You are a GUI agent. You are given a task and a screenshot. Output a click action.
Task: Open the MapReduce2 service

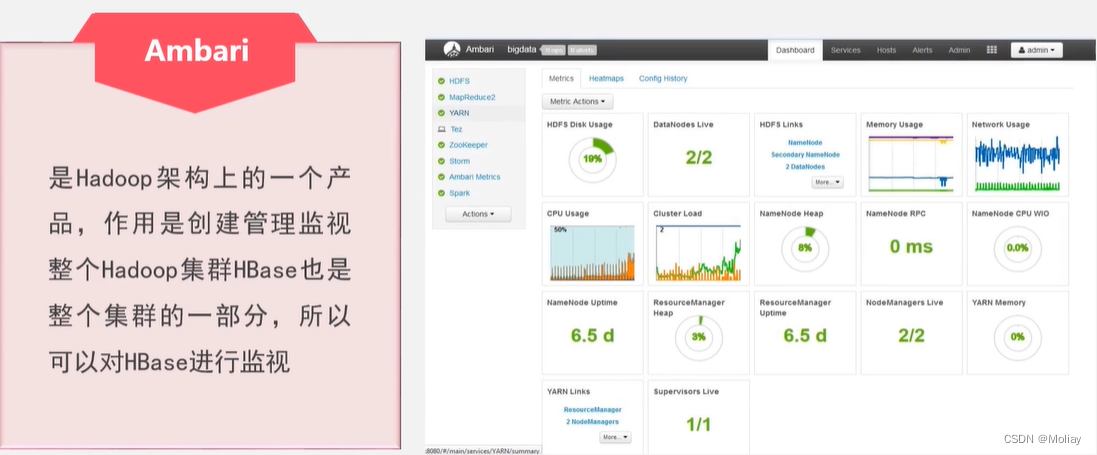pyautogui.click(x=472, y=97)
